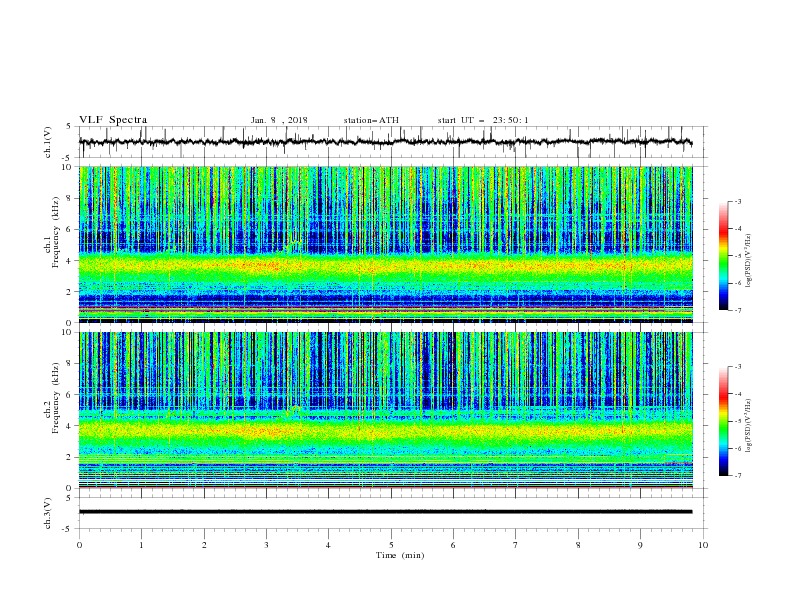Click the time axis tick label "9"
This screenshot has width=792, height=612.
click(x=640, y=545)
